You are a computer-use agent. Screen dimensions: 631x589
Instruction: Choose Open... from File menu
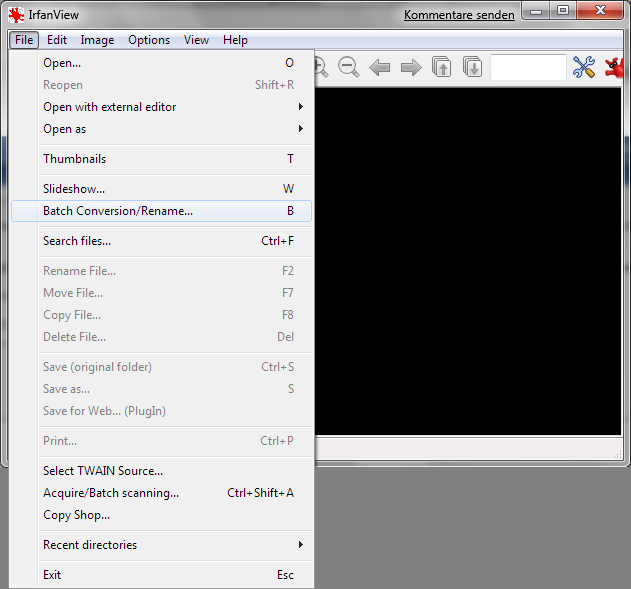(161, 63)
